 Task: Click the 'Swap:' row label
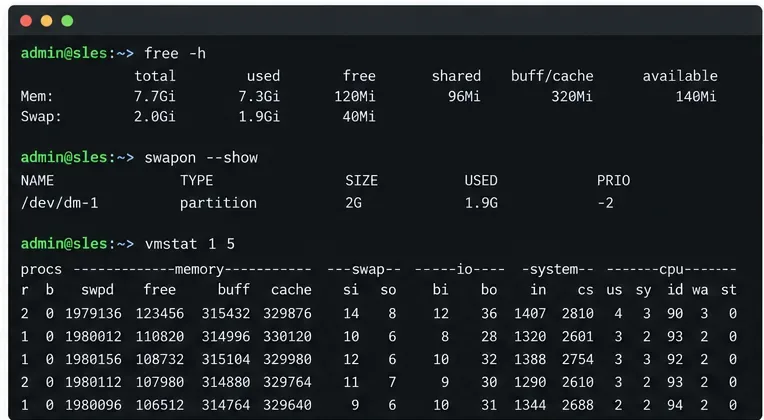click(41, 117)
